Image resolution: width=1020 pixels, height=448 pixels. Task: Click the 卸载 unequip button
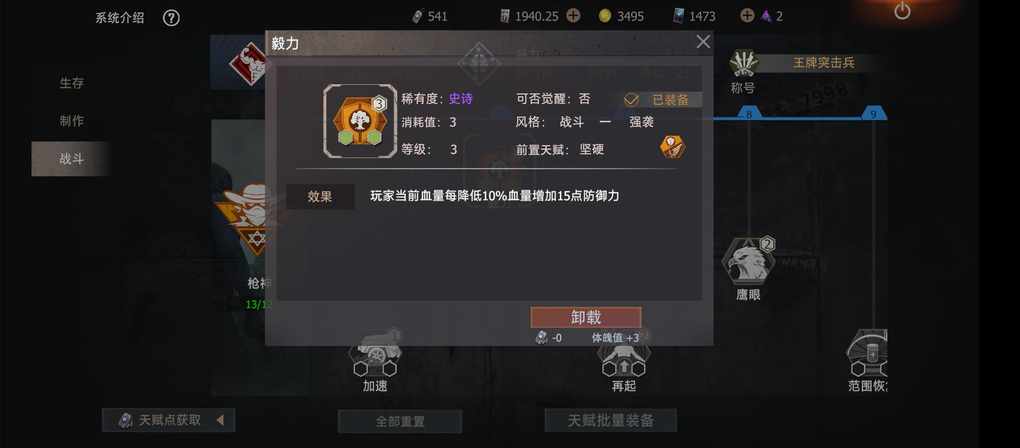tap(585, 317)
